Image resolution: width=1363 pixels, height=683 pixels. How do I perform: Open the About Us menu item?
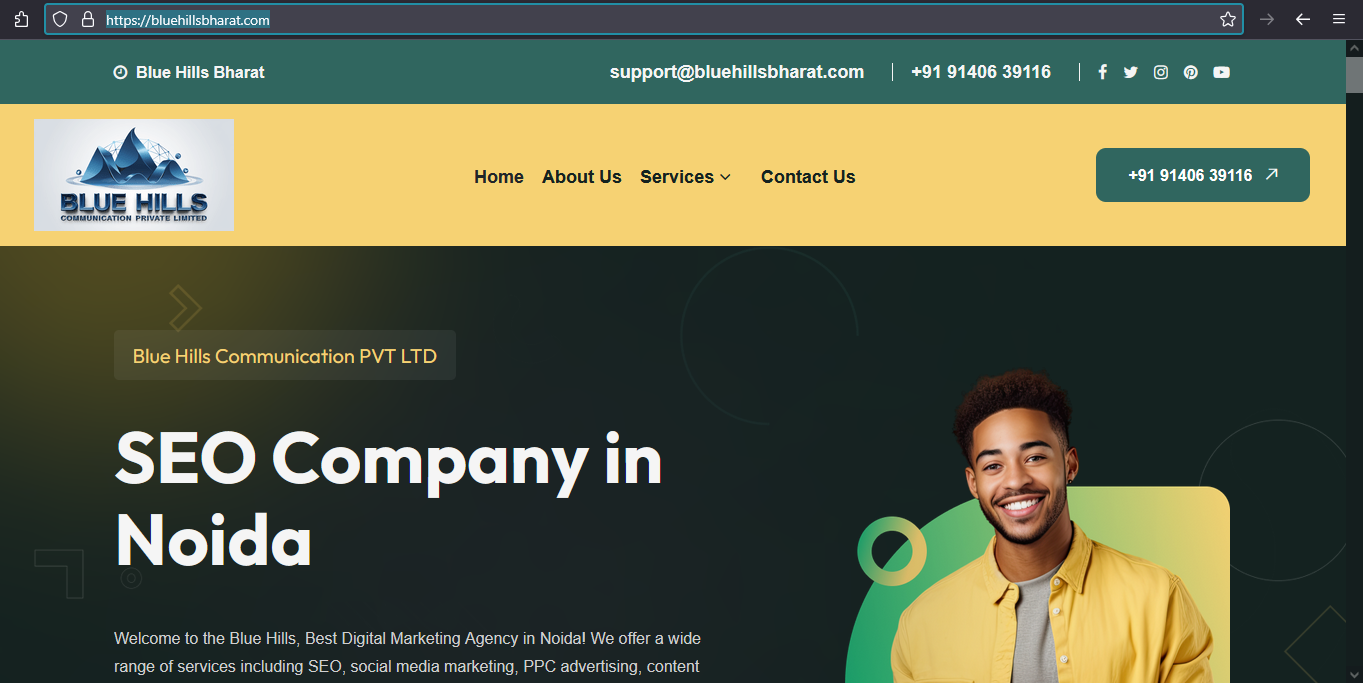click(582, 177)
